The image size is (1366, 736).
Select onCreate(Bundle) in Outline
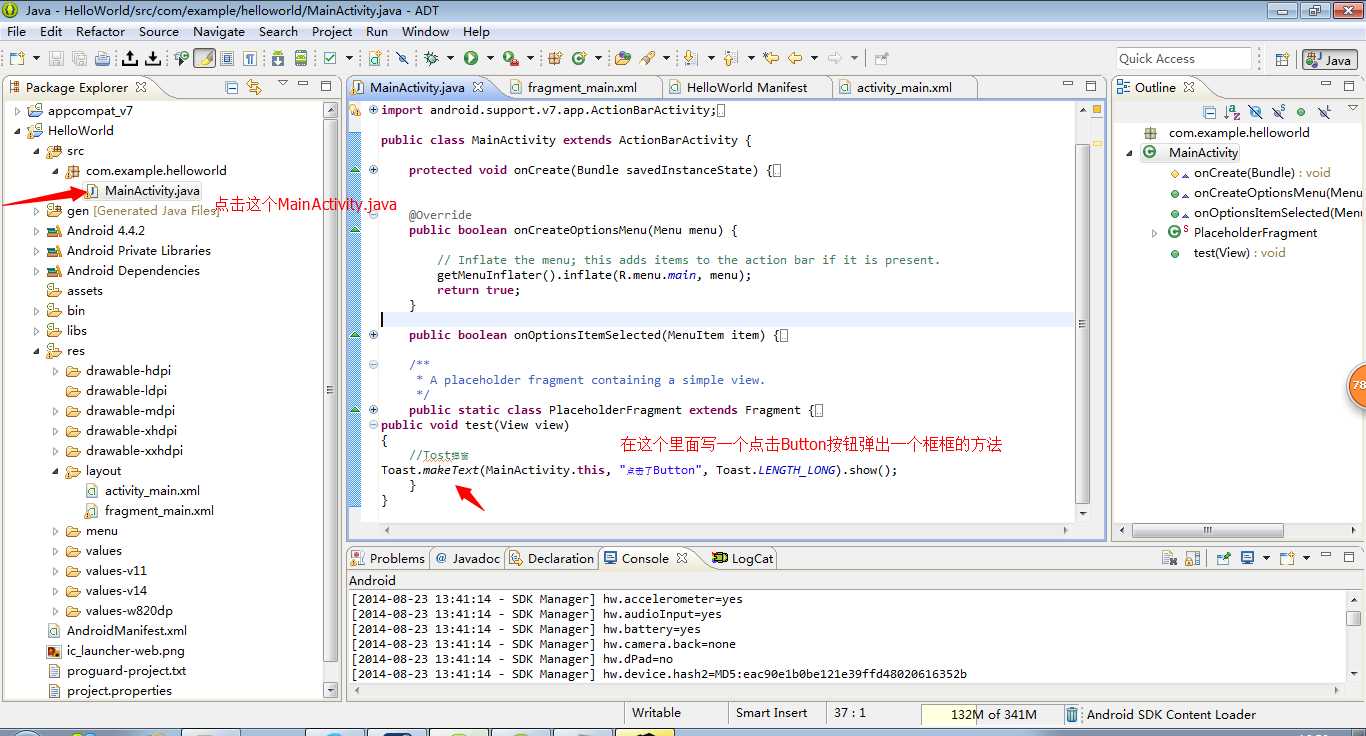point(1262,173)
